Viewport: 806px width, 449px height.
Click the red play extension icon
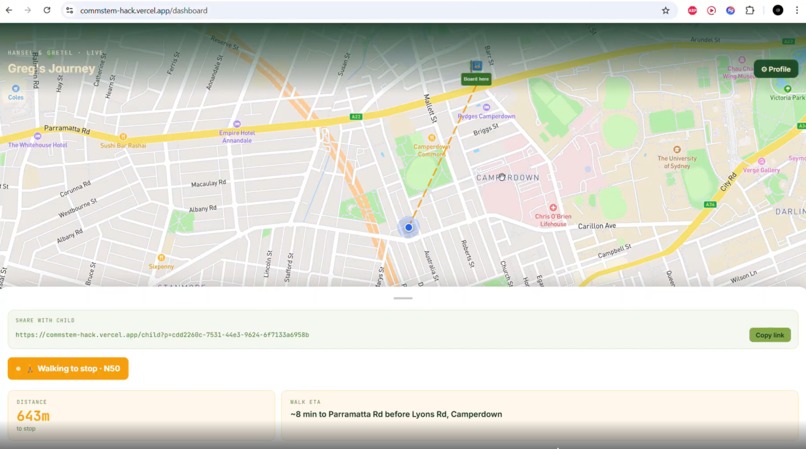pyautogui.click(x=711, y=10)
